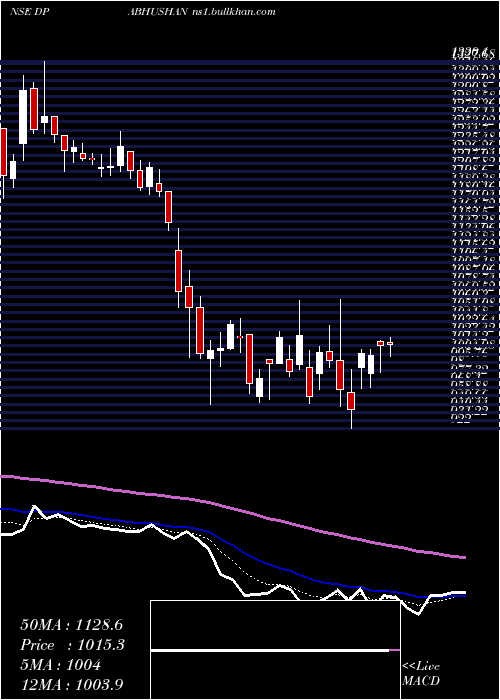Click the white MACD histogram box
Image resolution: width=500 pixels, height=700 pixels.
point(275,650)
